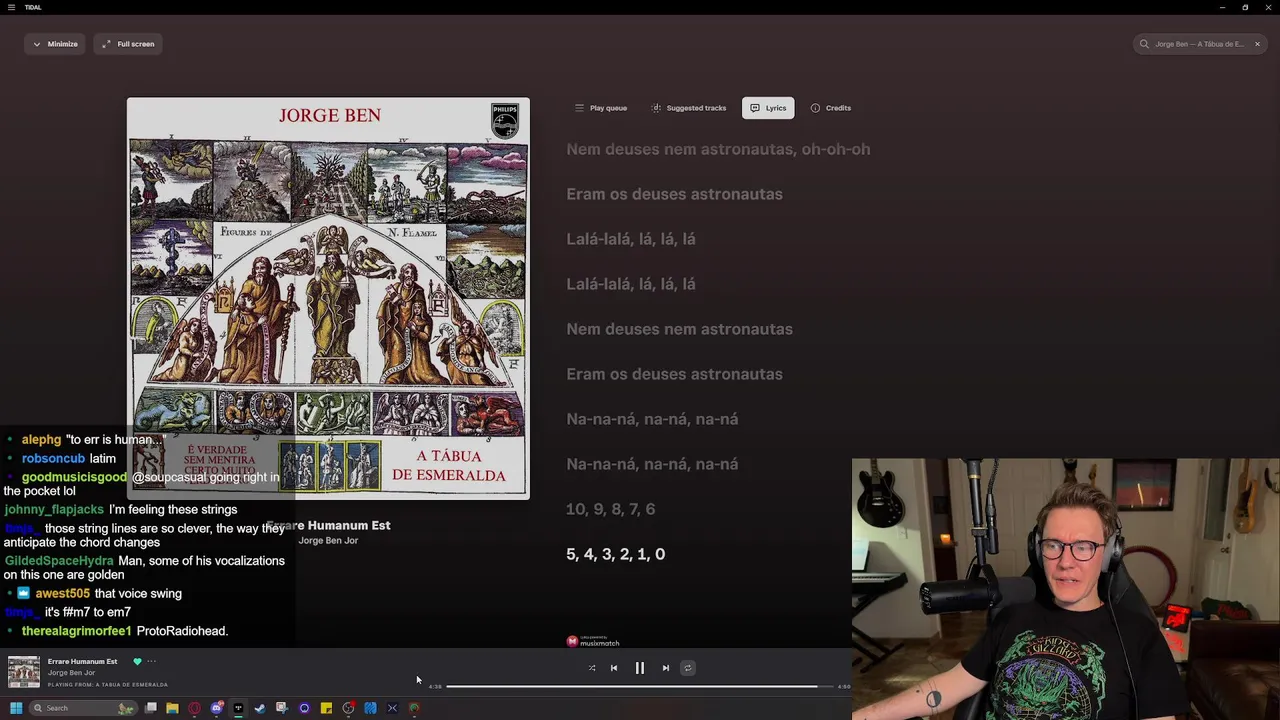1280x720 pixels.
Task: Select the Lyrics tab
Action: pos(768,108)
